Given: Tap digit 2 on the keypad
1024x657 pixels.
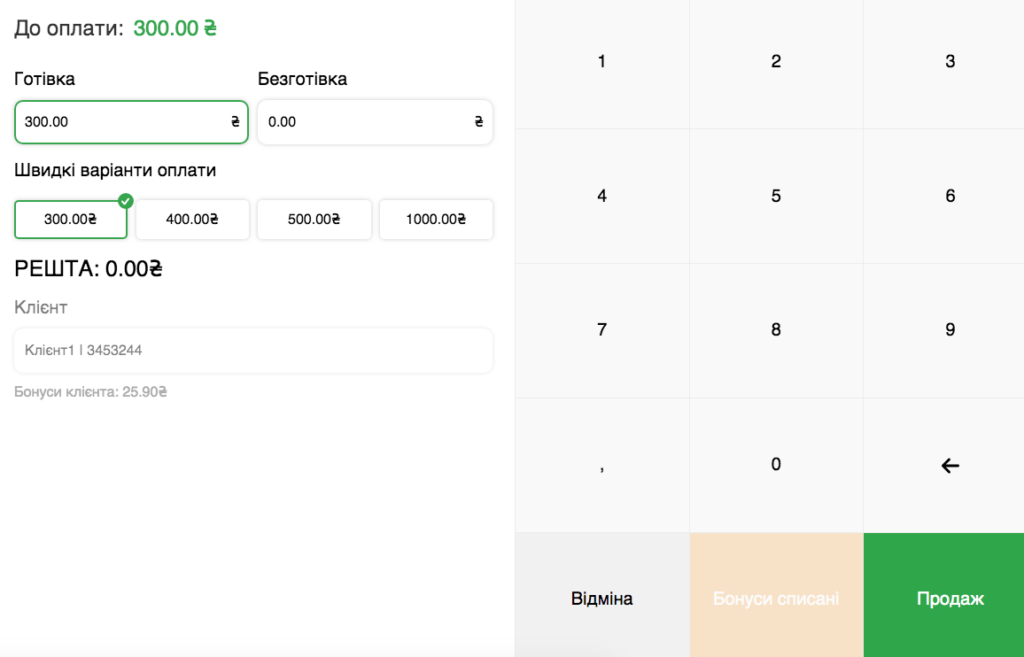Looking at the screenshot, I should 776,62.
